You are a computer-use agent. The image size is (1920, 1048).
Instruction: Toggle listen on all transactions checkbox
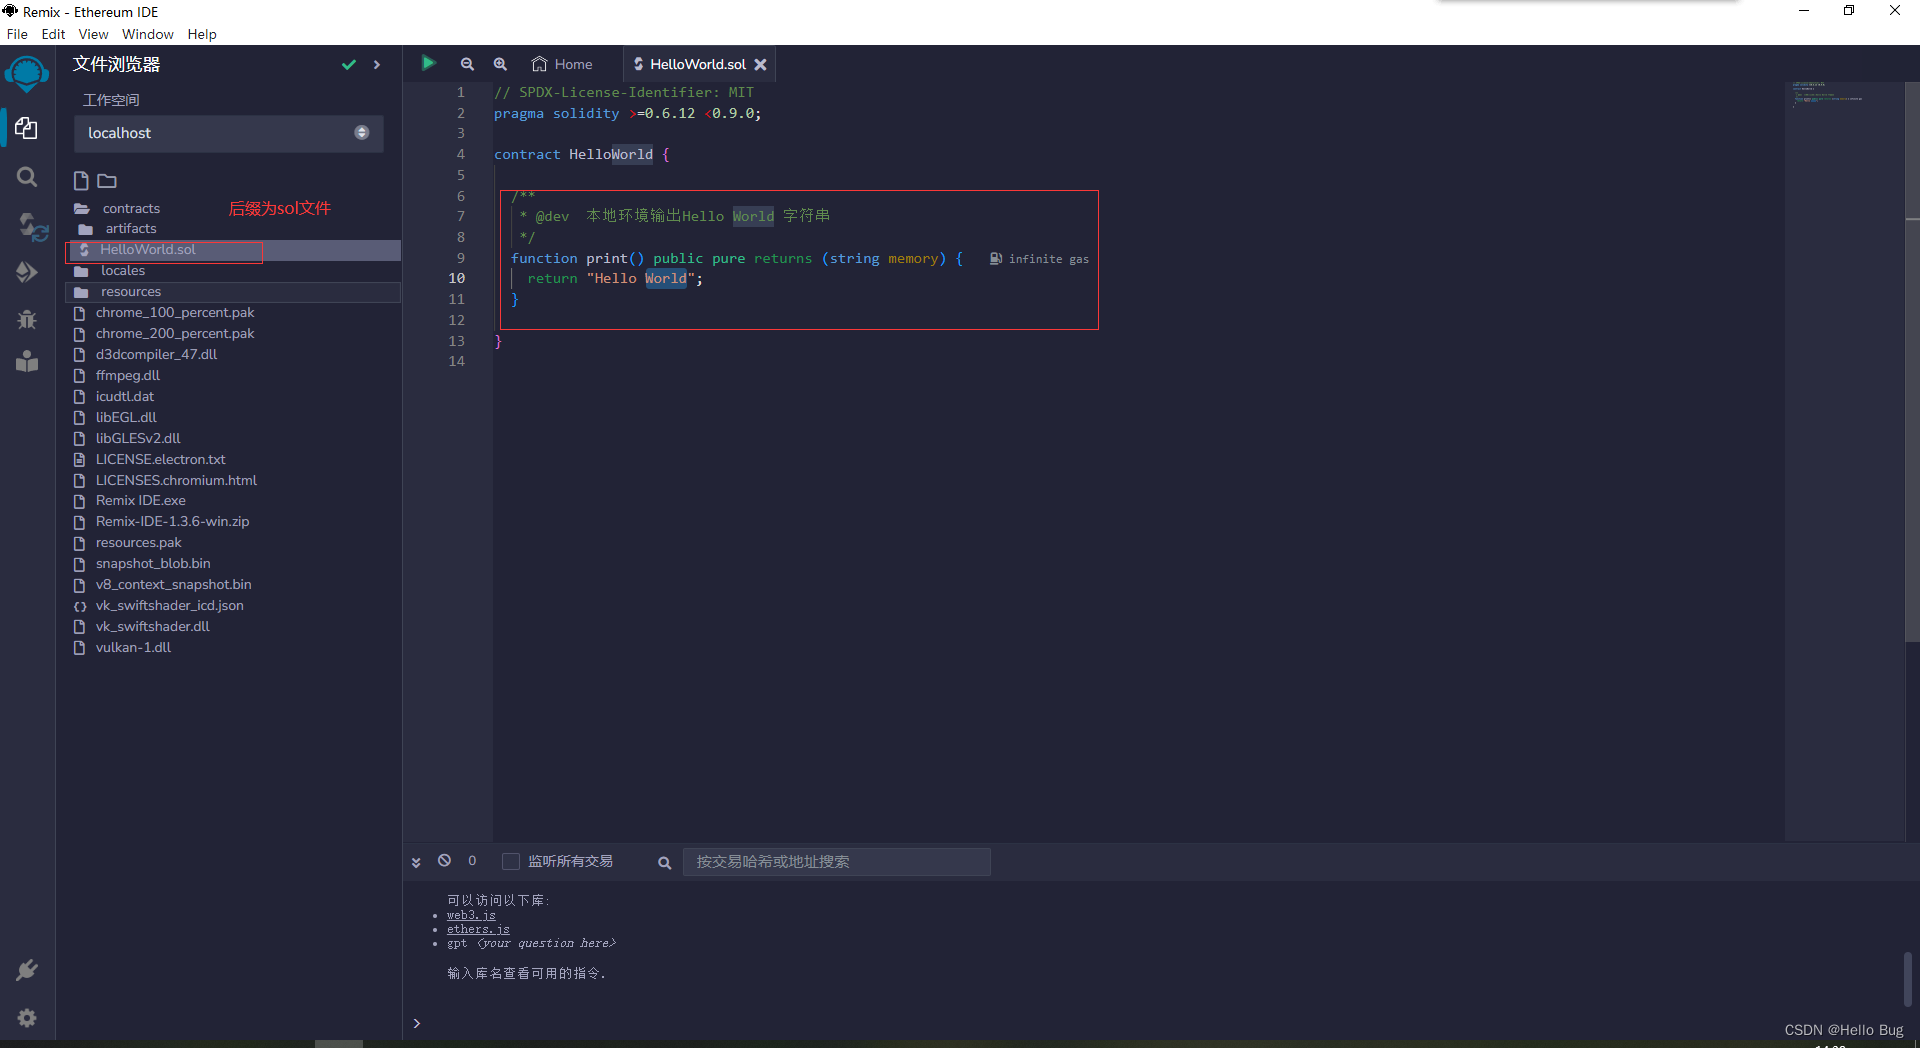511,861
